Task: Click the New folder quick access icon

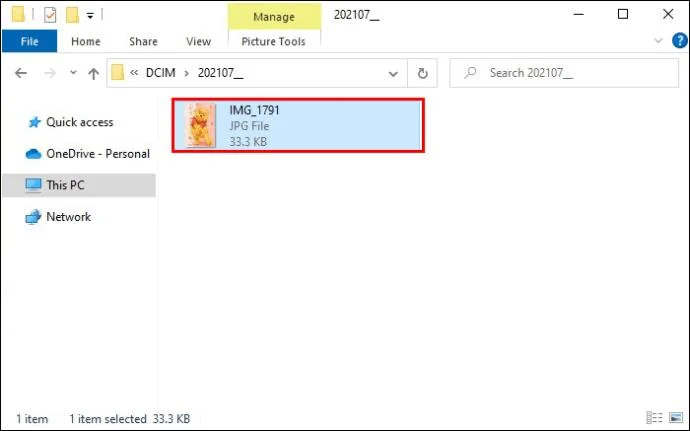Action: [72, 15]
